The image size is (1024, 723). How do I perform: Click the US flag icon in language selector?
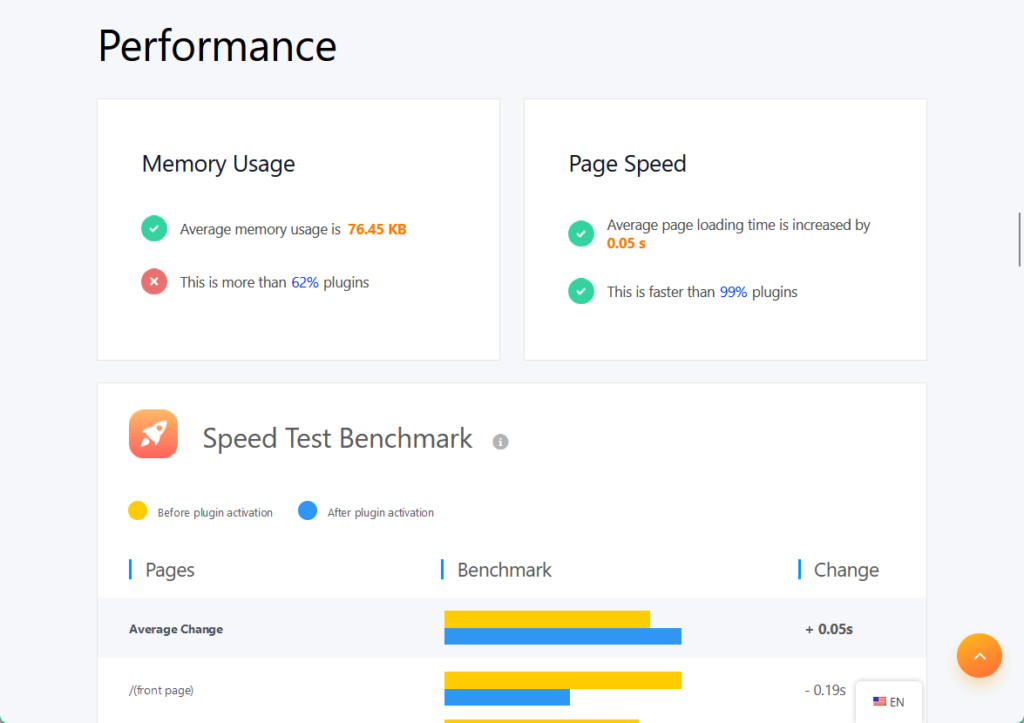(x=879, y=701)
